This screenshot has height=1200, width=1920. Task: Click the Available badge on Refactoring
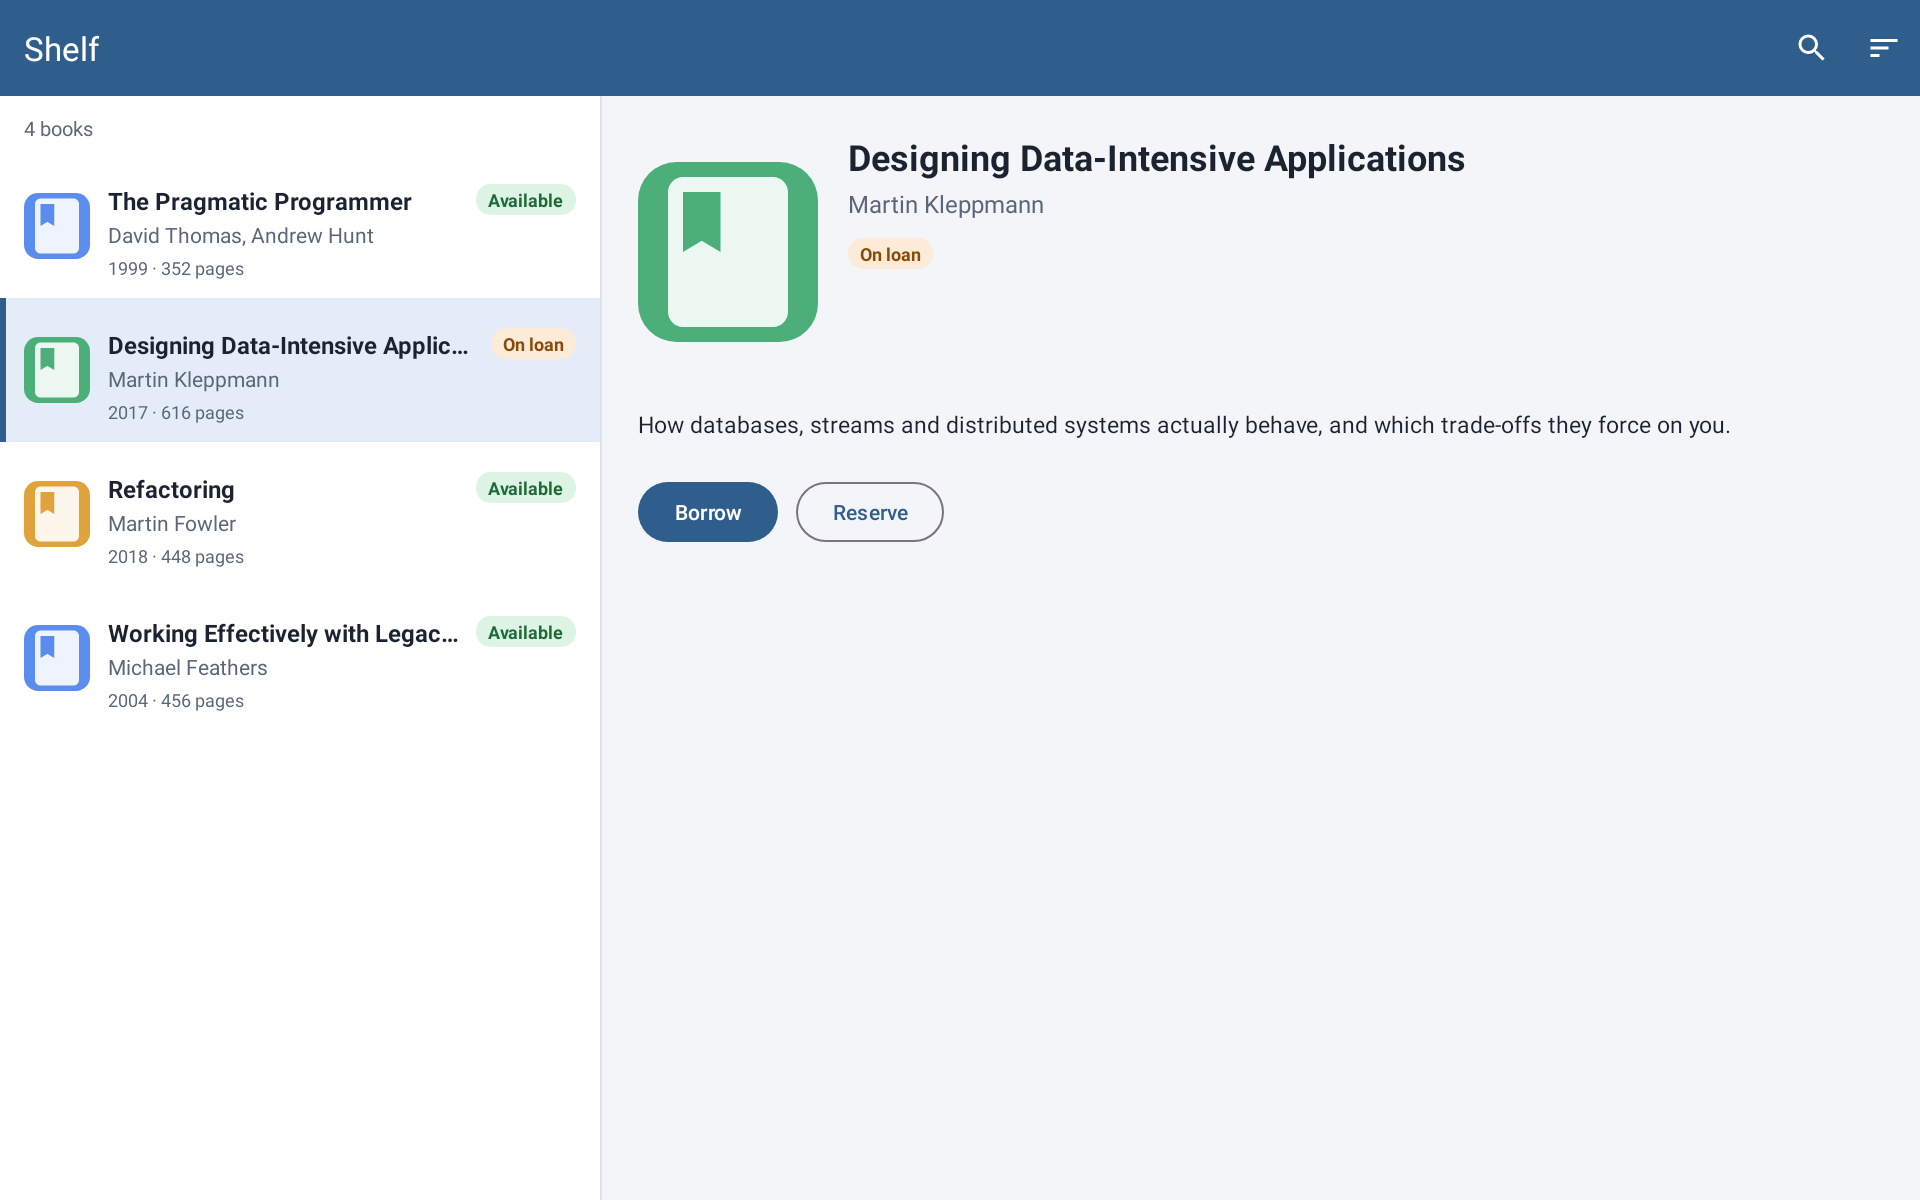point(526,488)
